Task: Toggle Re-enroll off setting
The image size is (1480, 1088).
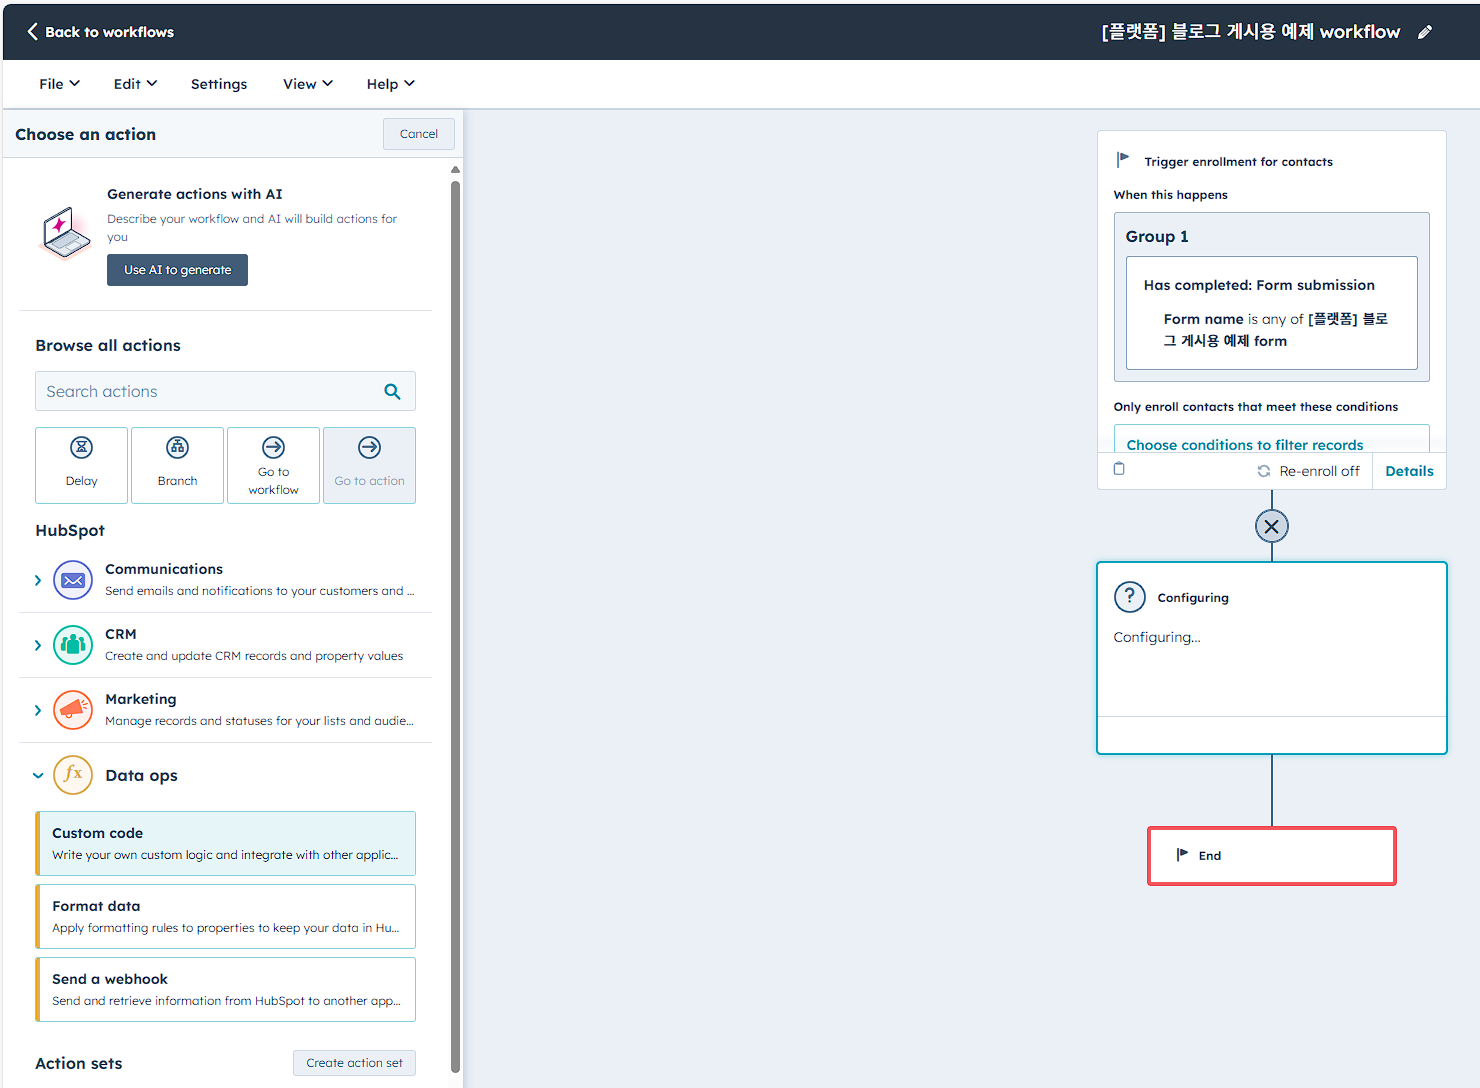Action: (x=1309, y=471)
